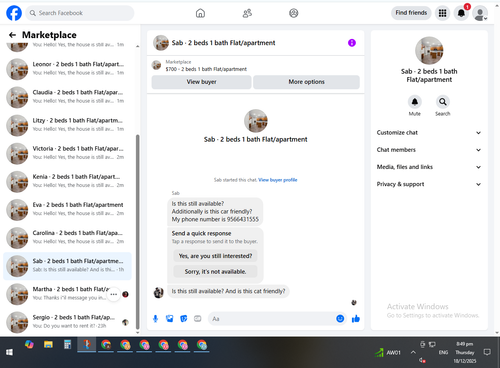
Task: Send a thumbs-up like
Action: coord(356,319)
